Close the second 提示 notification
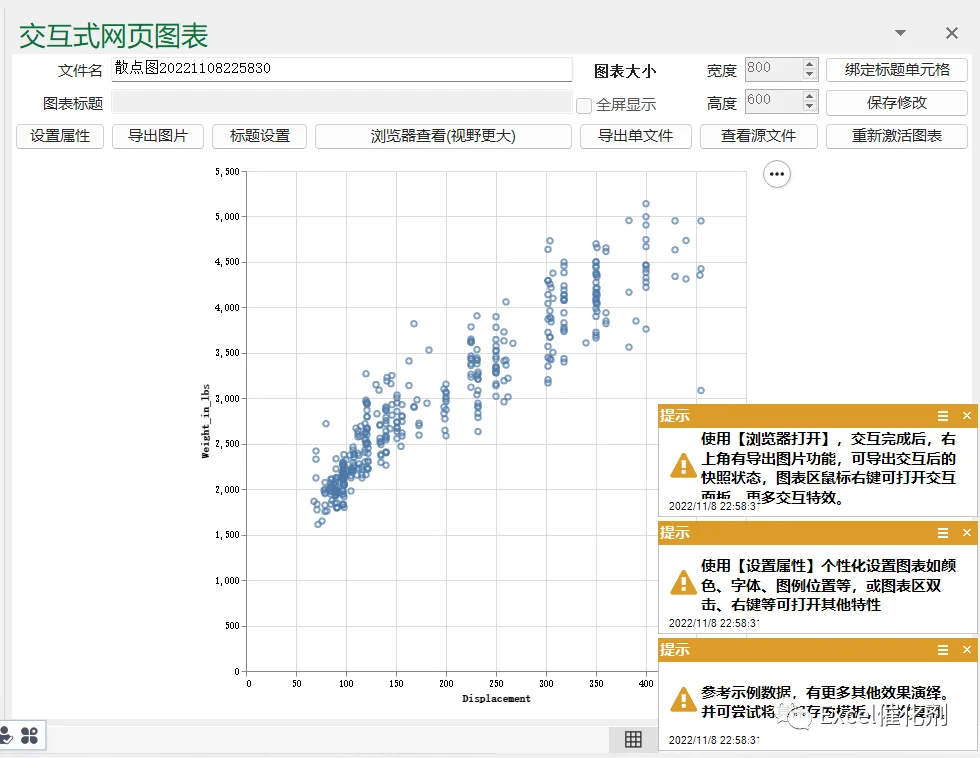This screenshot has width=980, height=758. point(967,532)
